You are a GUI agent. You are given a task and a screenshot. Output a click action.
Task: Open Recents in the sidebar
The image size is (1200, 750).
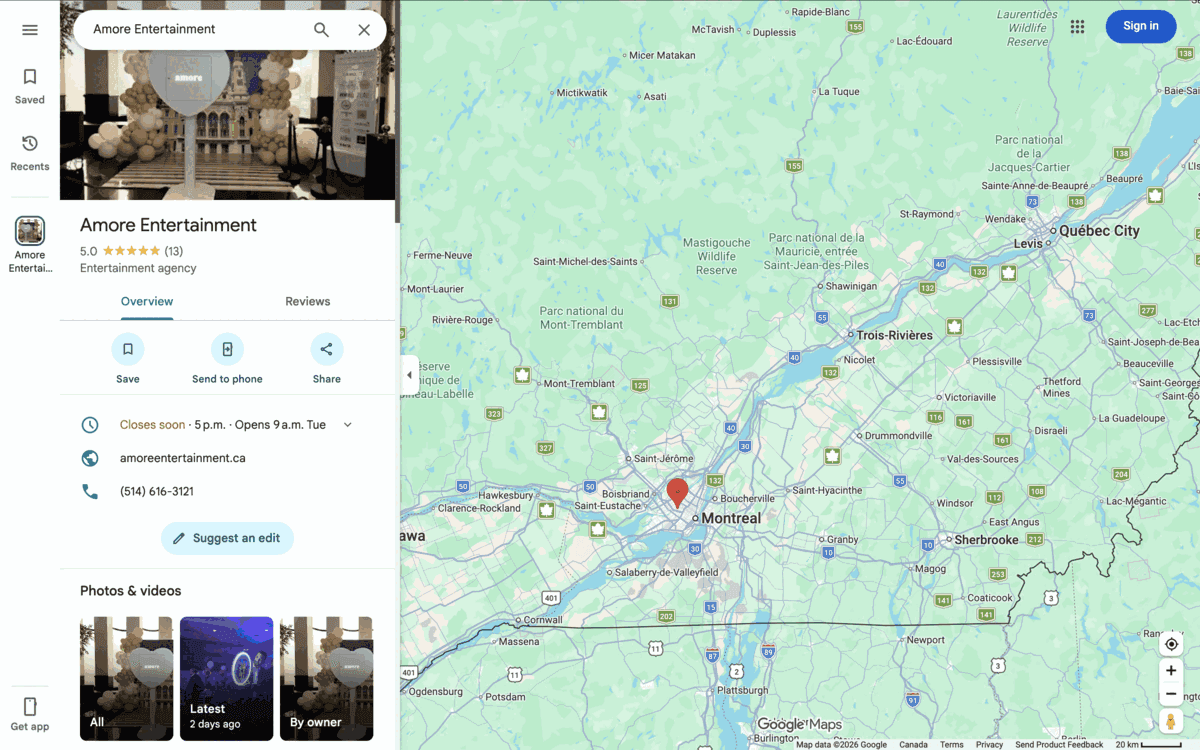pyautogui.click(x=30, y=154)
